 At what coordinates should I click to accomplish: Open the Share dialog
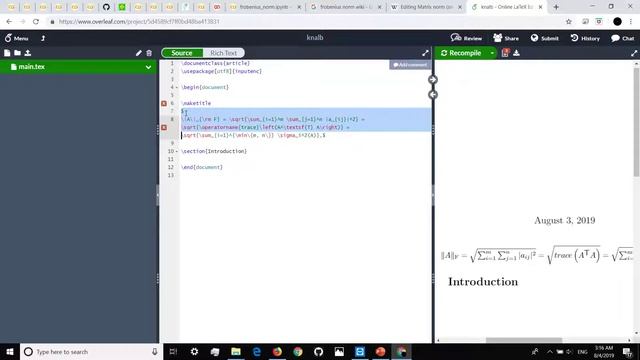click(x=506, y=38)
